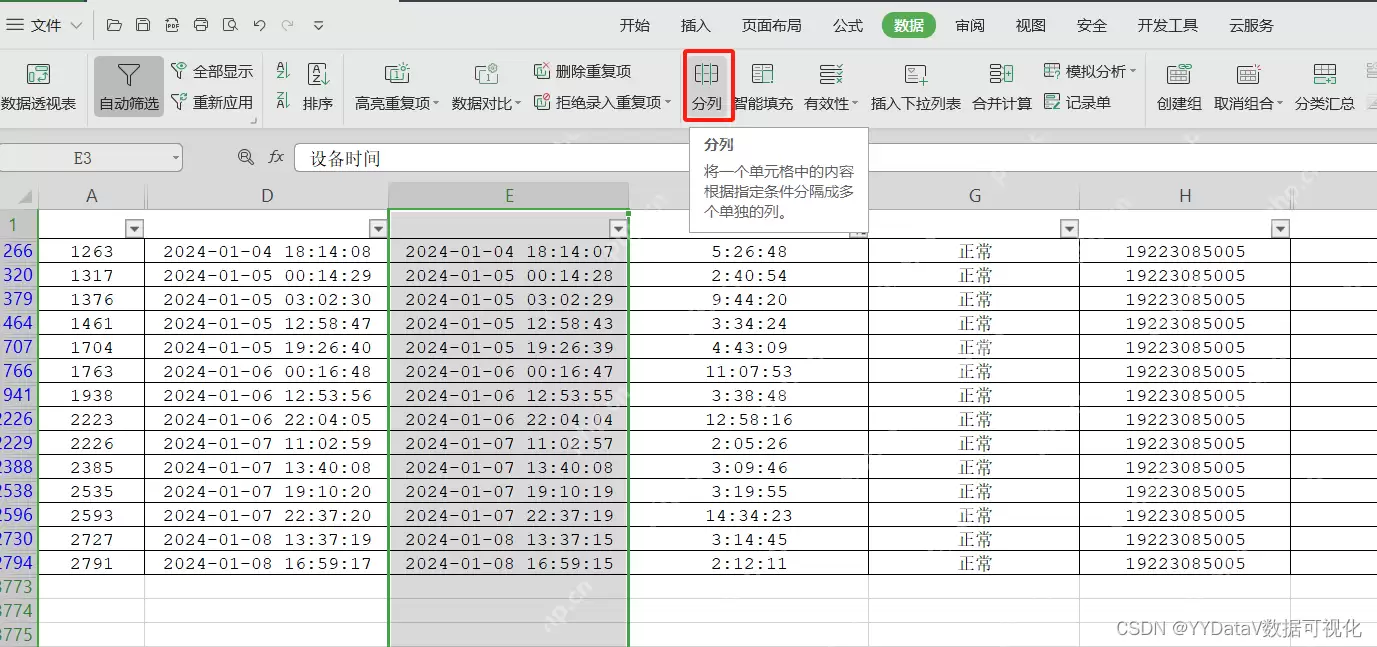Switch to the 开始 tab
Screen dimensions: 1377x647
635,26
